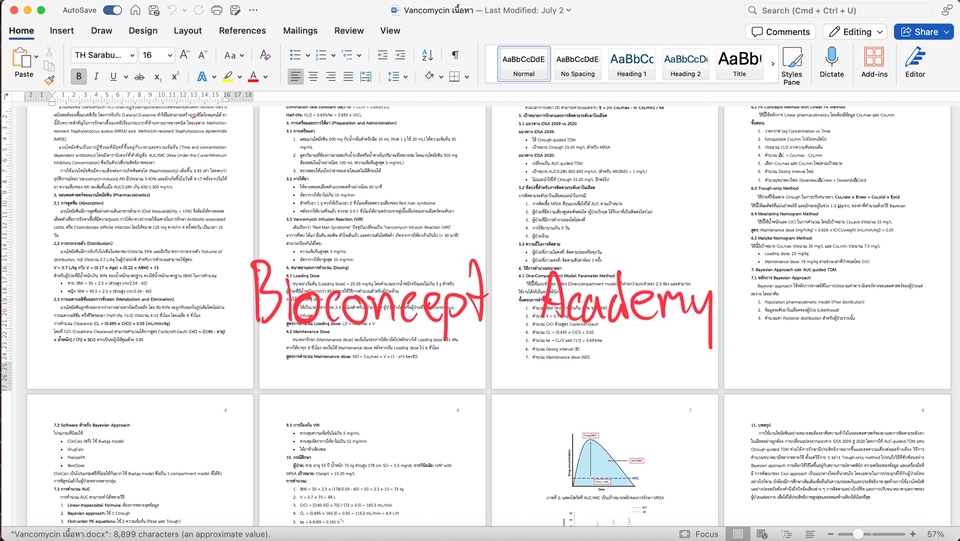Switch to the References tab
The height and width of the screenshot is (541, 960).
[242, 31]
